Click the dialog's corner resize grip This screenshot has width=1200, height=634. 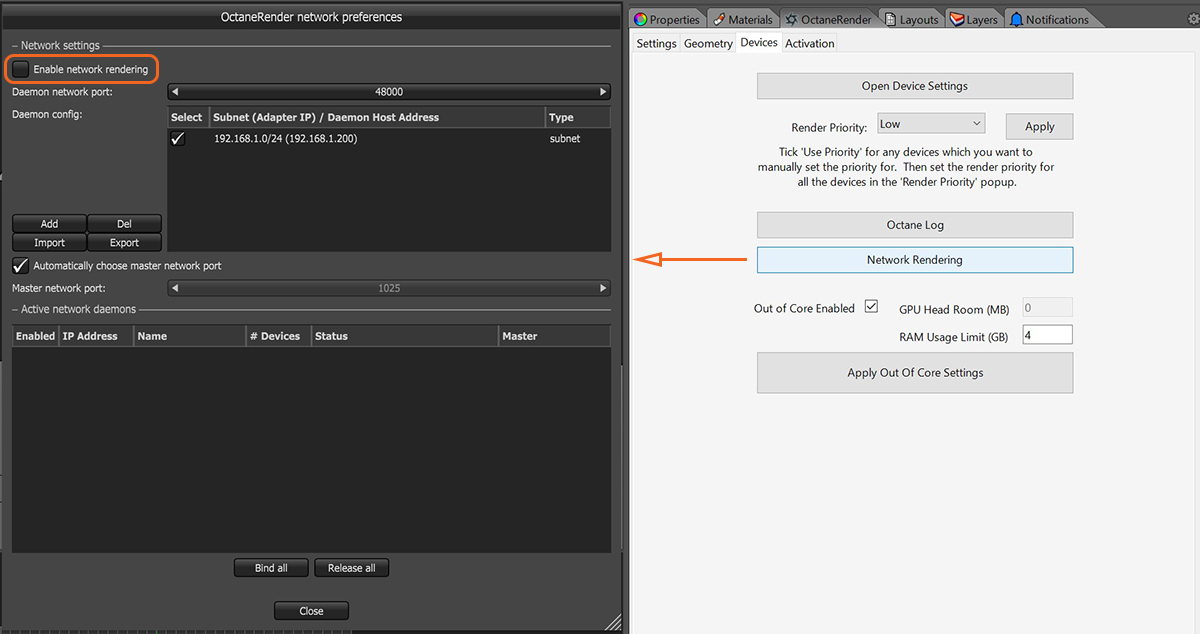tap(612, 621)
